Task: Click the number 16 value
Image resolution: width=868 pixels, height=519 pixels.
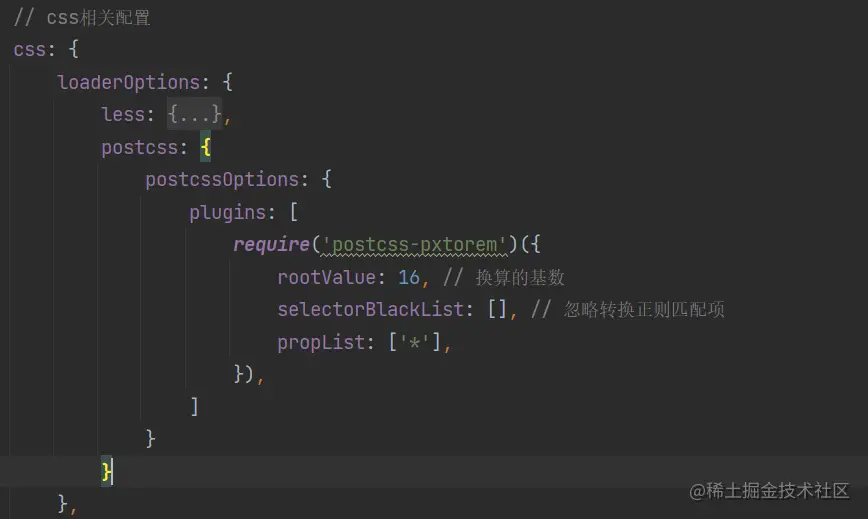Action: coord(409,277)
